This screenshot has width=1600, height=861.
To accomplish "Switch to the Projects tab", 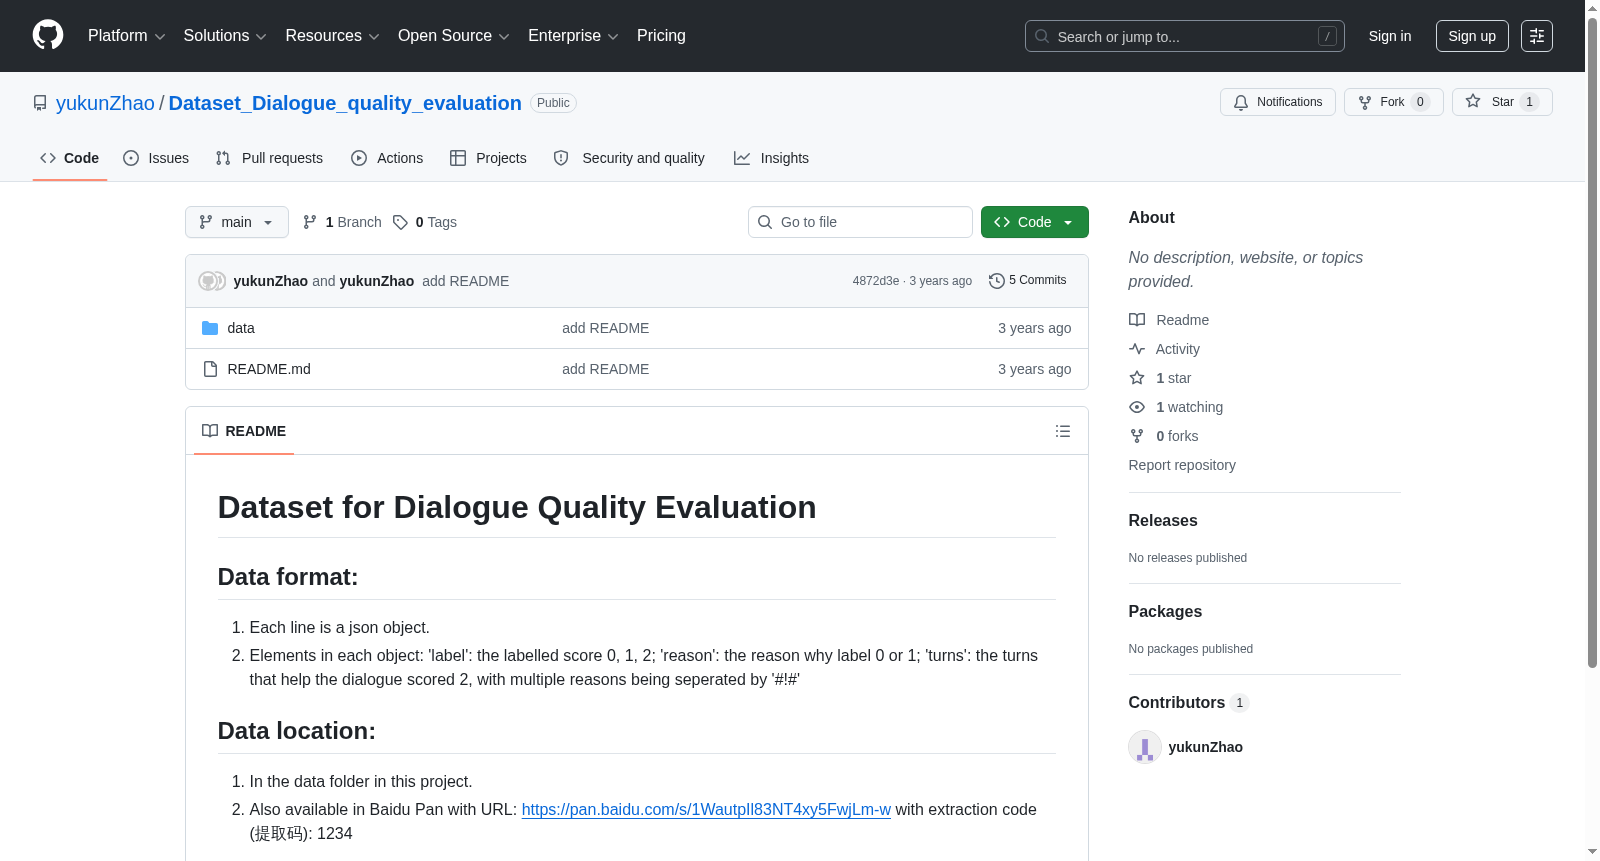I will (488, 158).
